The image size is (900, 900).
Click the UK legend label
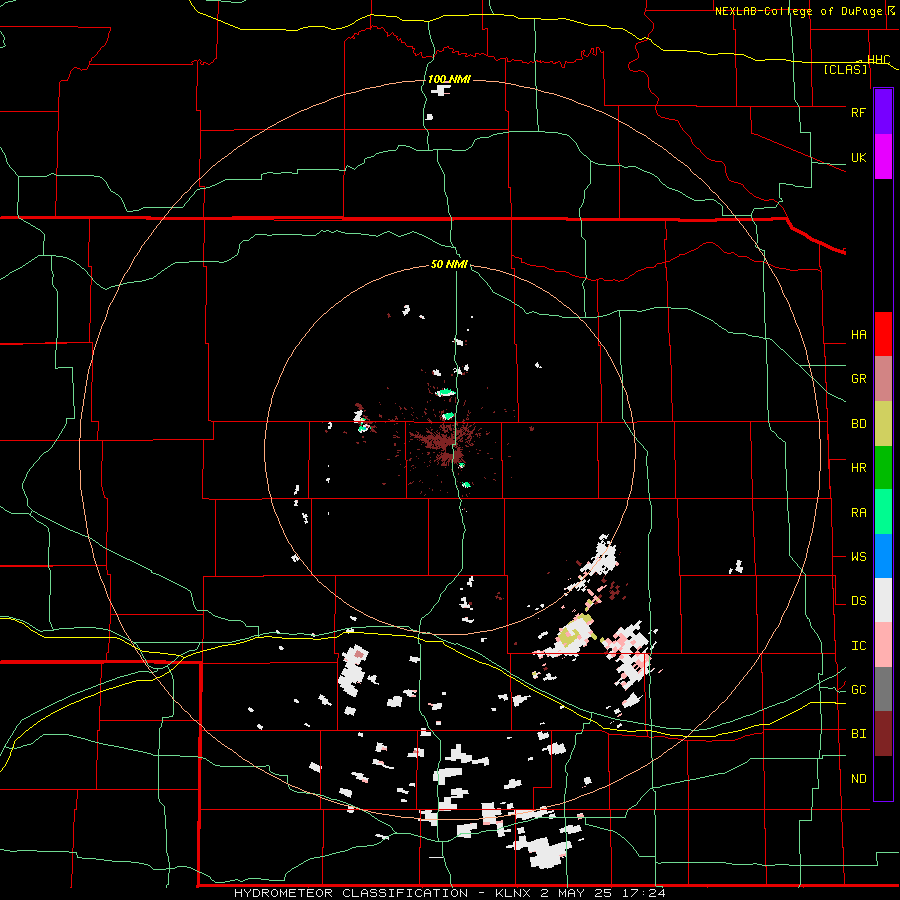(x=858, y=157)
